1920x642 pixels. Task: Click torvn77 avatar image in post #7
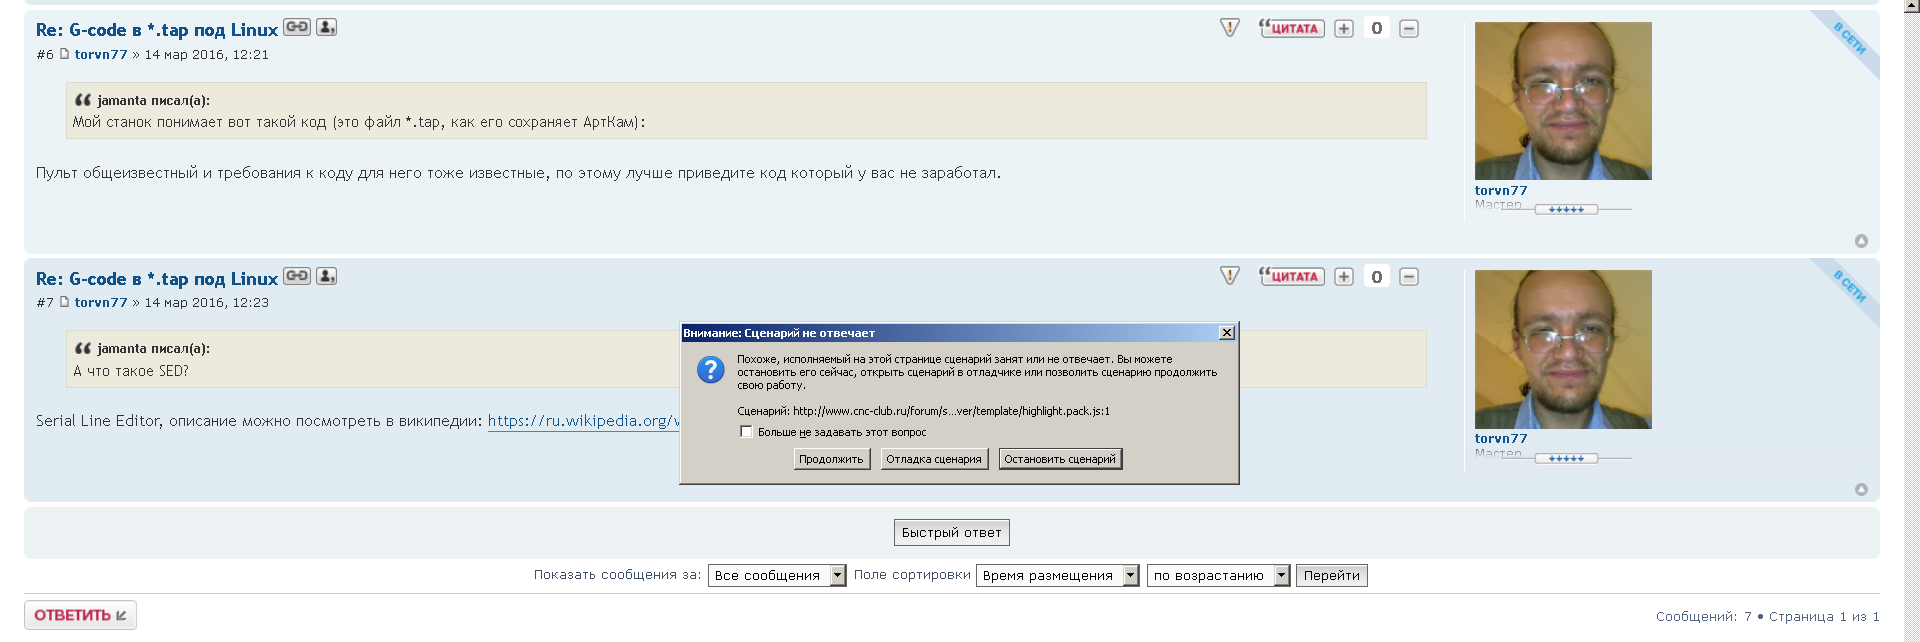click(x=1563, y=349)
